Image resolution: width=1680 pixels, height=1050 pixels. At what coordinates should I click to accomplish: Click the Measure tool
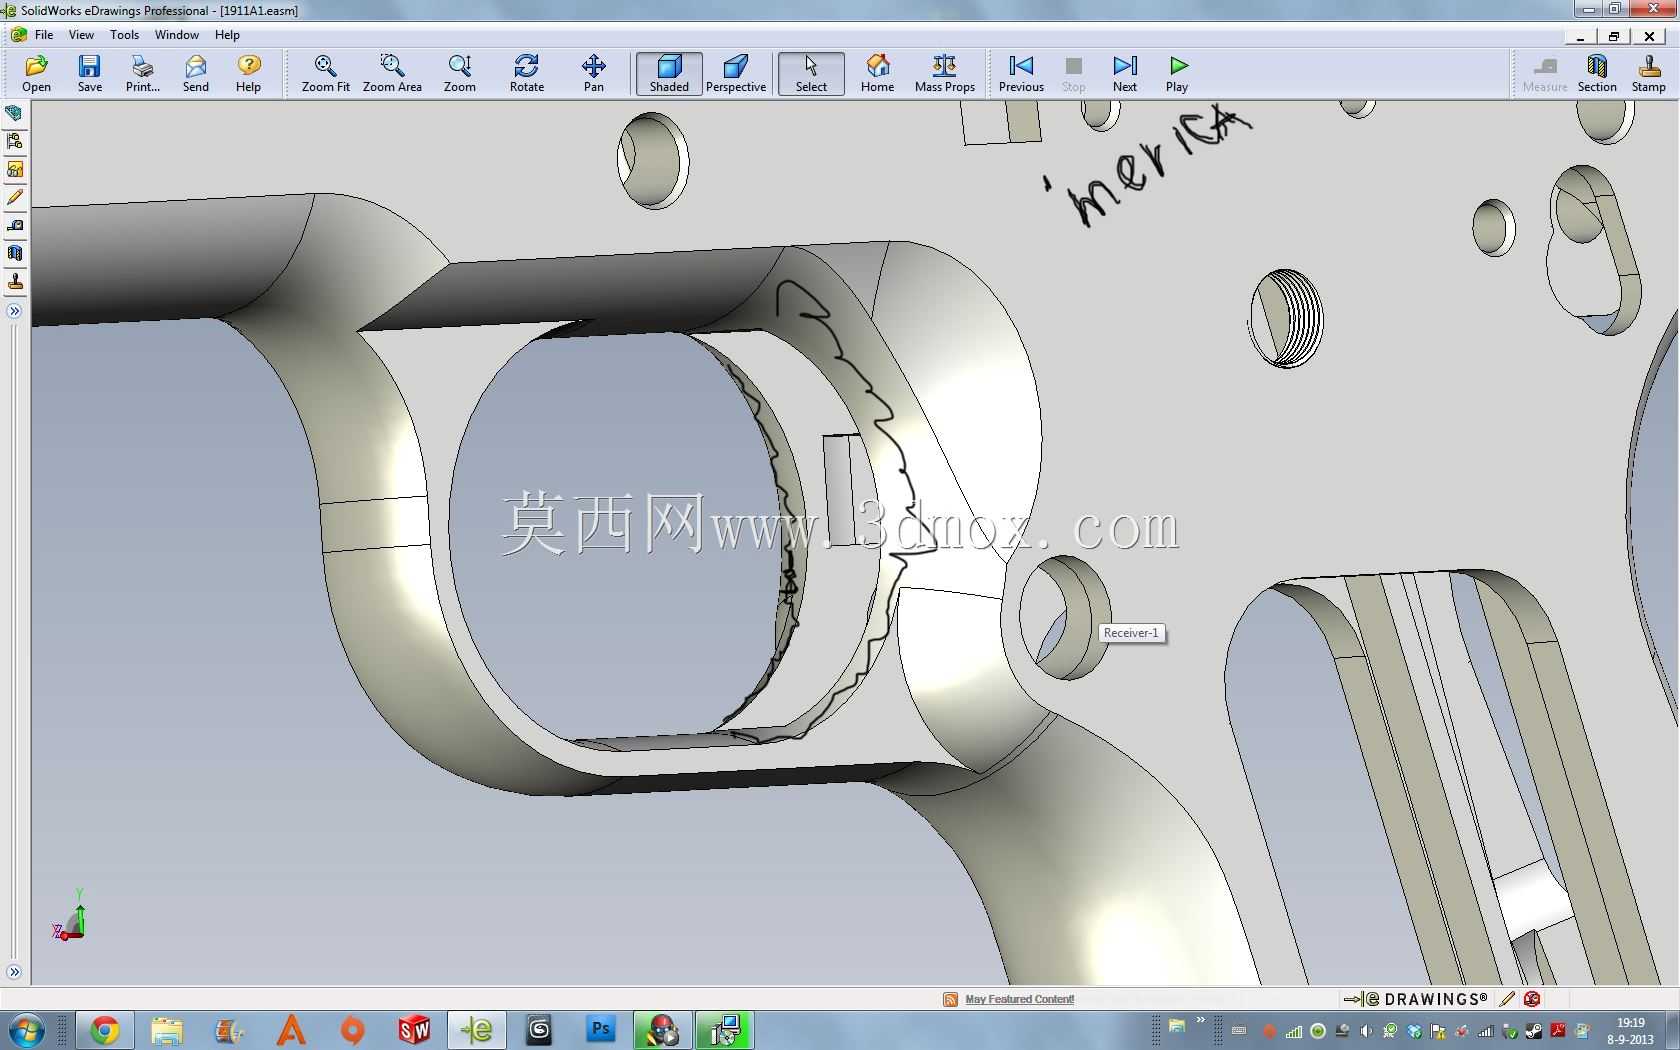click(1545, 73)
